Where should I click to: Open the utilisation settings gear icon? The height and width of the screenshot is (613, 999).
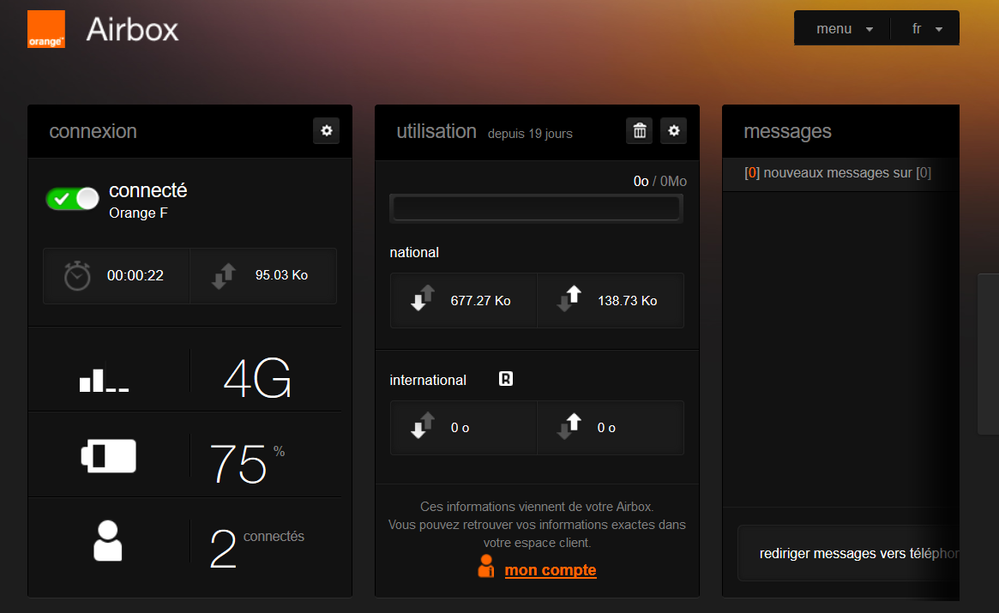click(673, 130)
